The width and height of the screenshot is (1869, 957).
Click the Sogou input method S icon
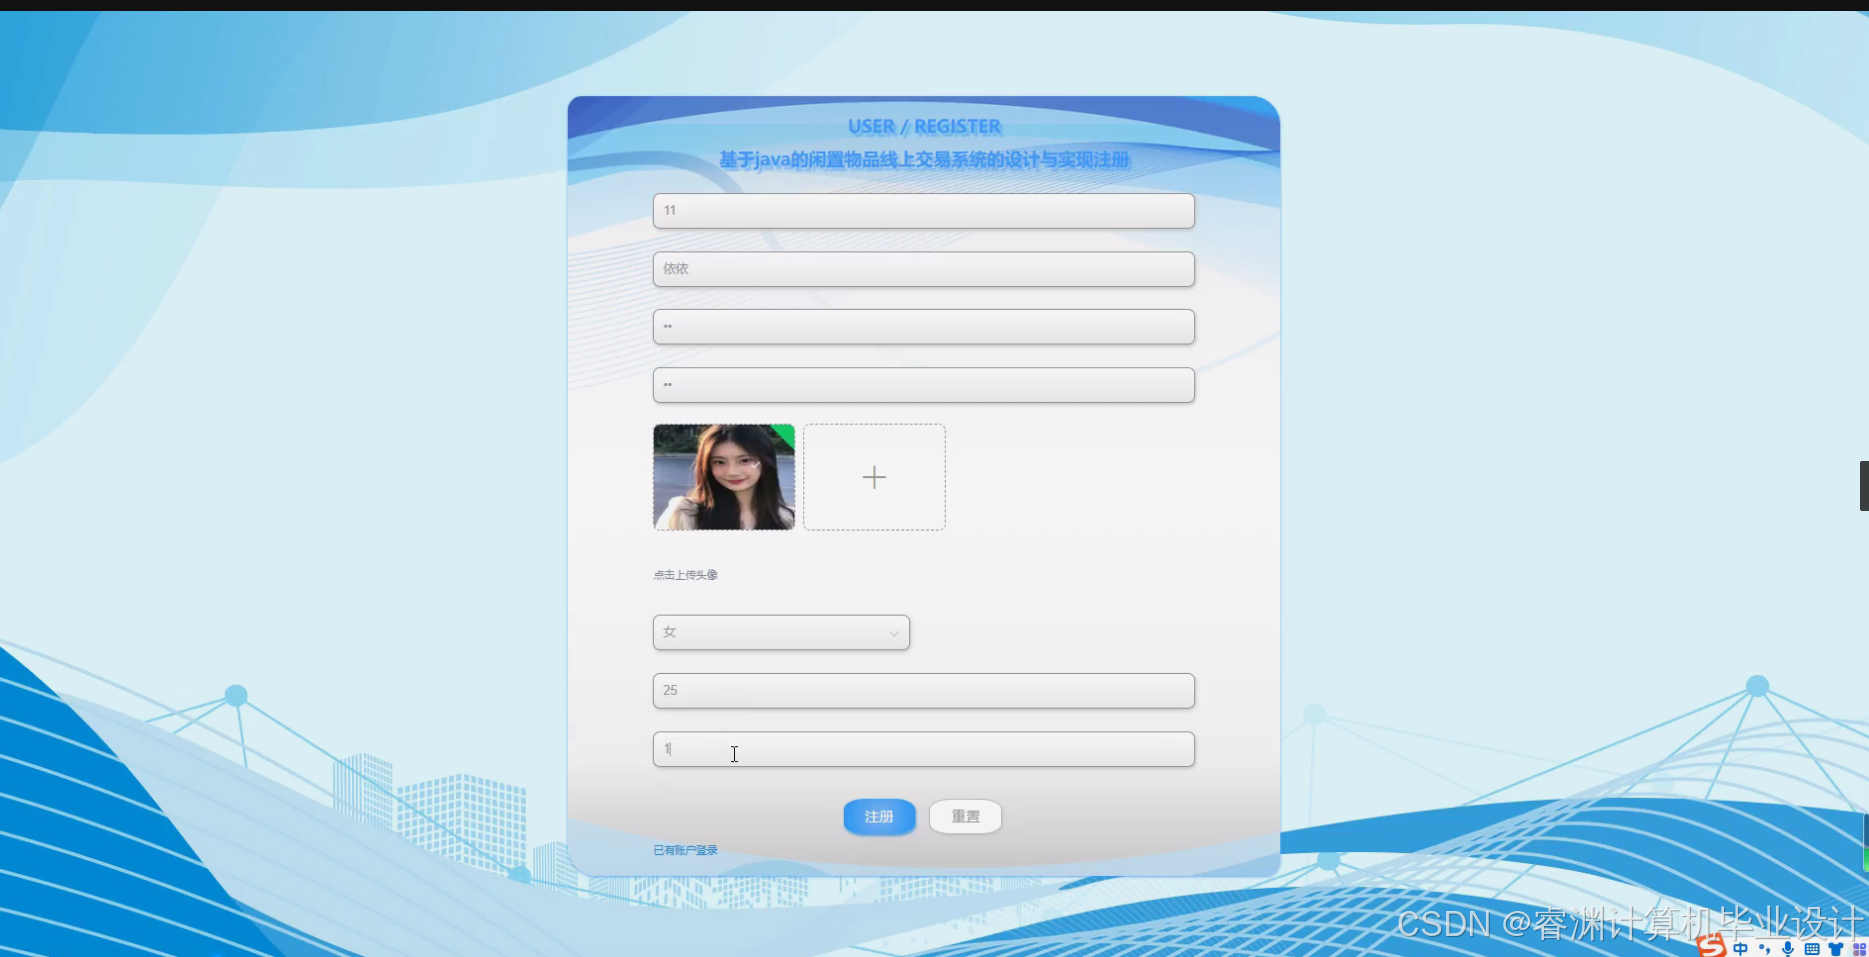click(1712, 948)
